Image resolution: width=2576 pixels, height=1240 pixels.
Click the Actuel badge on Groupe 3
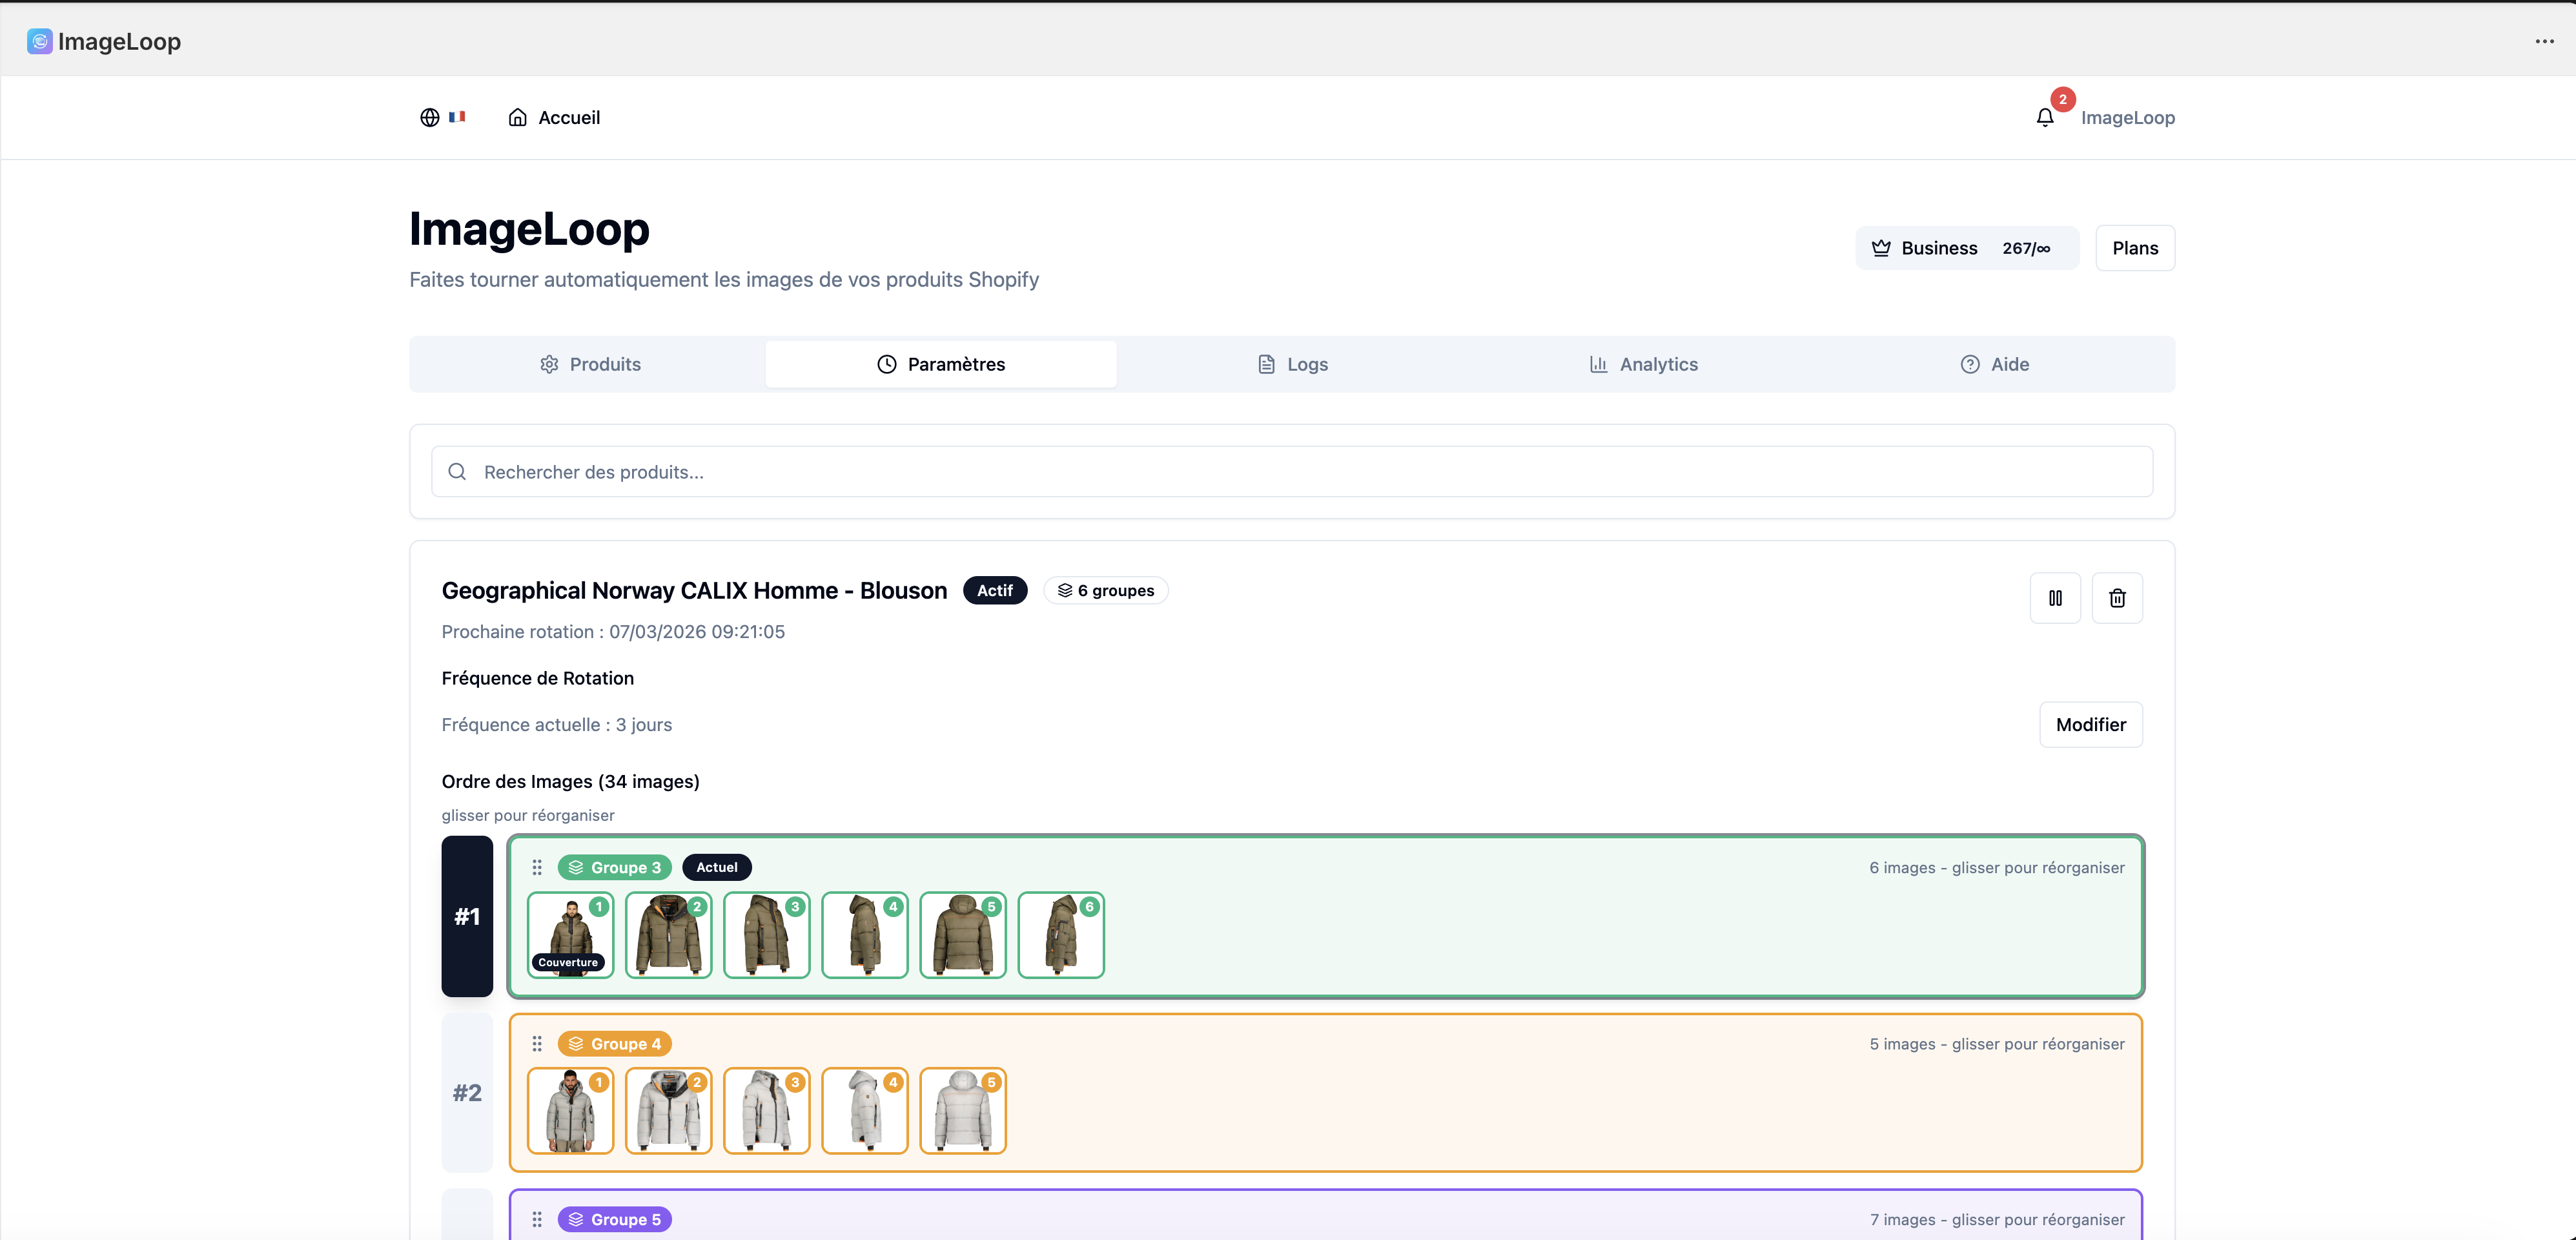(x=717, y=868)
